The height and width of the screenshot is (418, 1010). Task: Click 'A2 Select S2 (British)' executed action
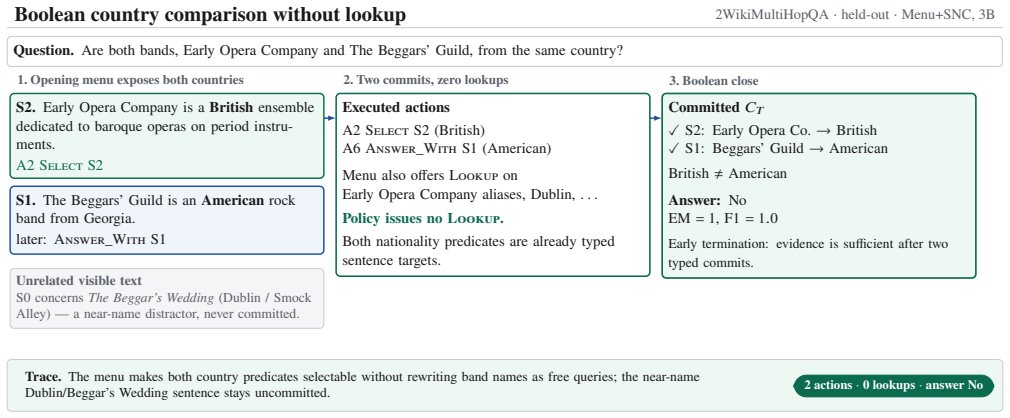pos(414,131)
